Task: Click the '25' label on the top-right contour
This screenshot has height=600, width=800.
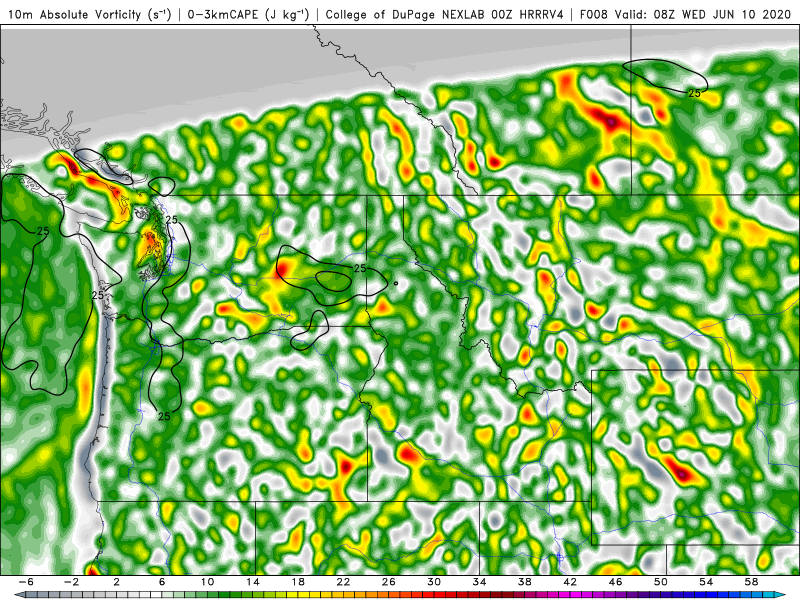Action: 694,93
